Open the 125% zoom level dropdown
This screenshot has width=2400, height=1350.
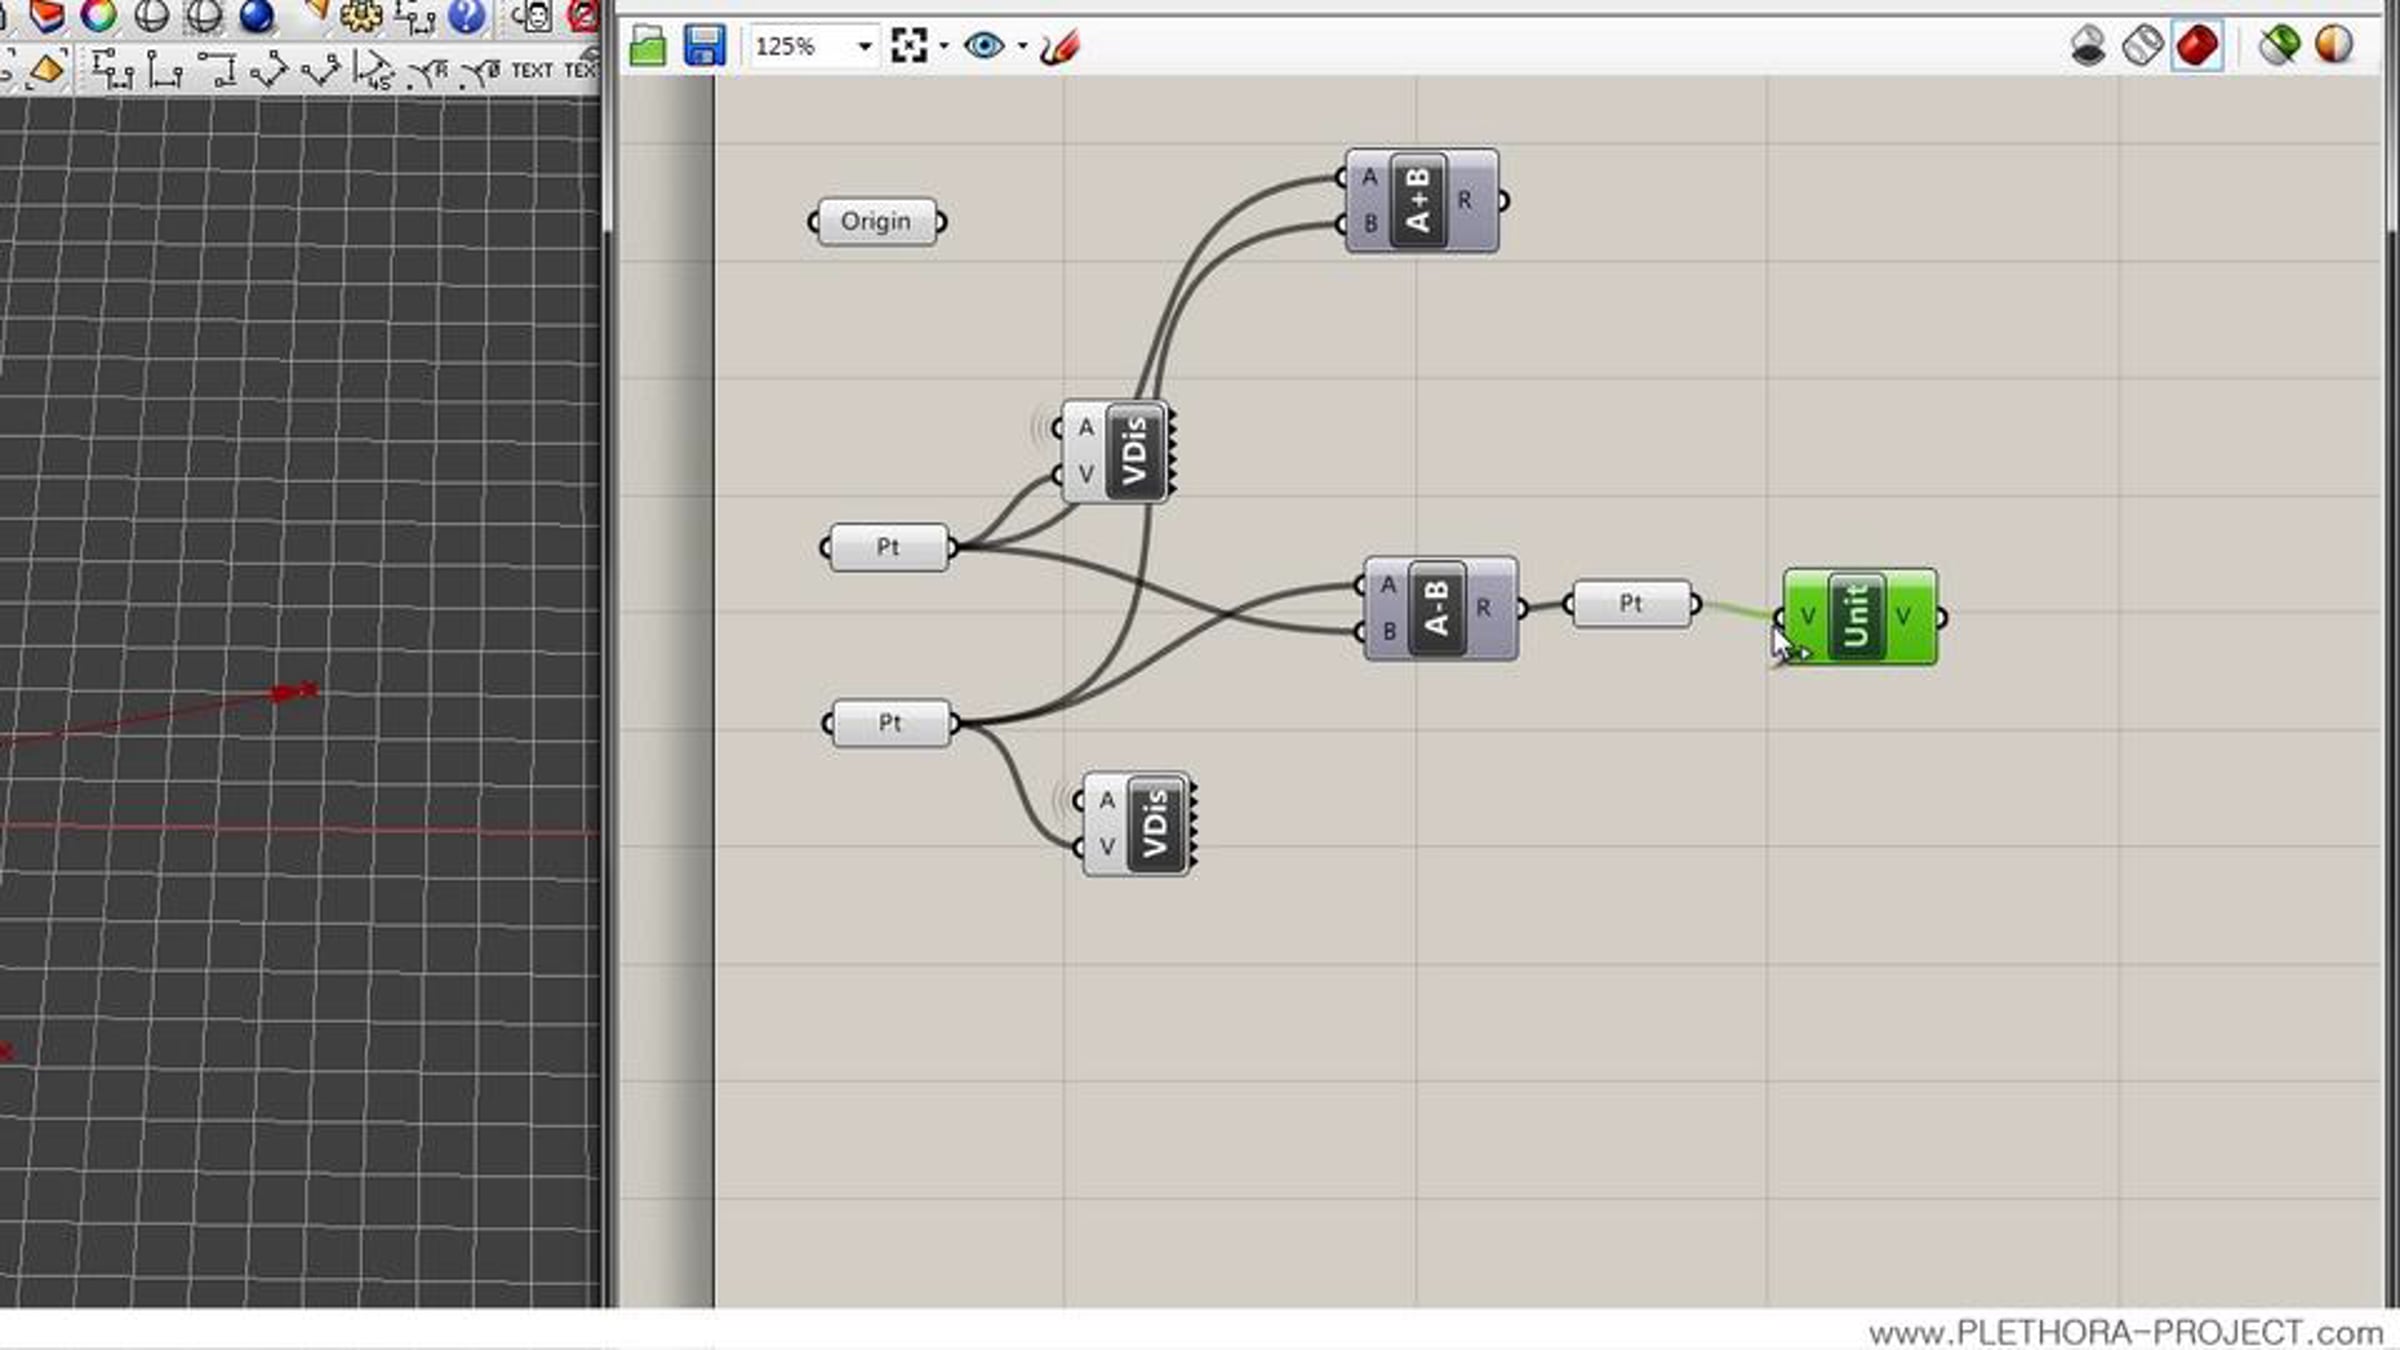864,46
